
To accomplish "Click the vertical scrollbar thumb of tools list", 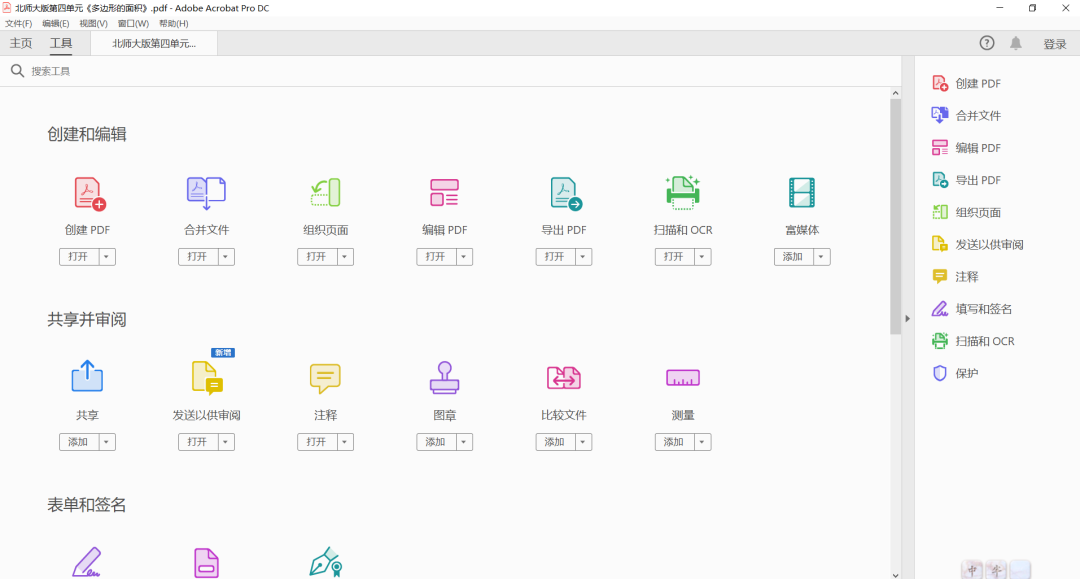I will (895, 217).
